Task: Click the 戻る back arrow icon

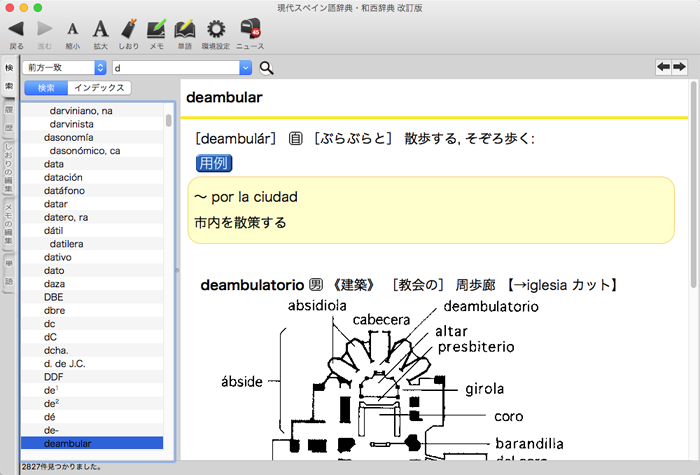Action: [x=16, y=30]
